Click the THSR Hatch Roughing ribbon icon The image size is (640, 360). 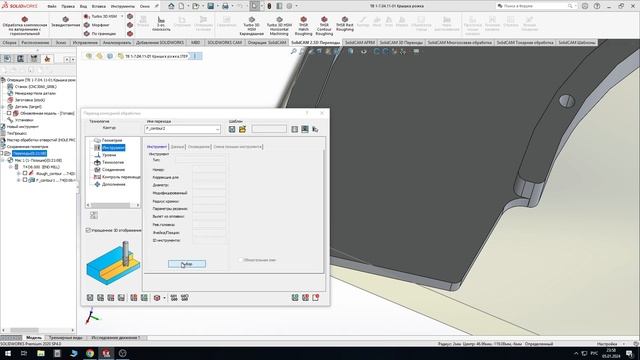coord(303,26)
